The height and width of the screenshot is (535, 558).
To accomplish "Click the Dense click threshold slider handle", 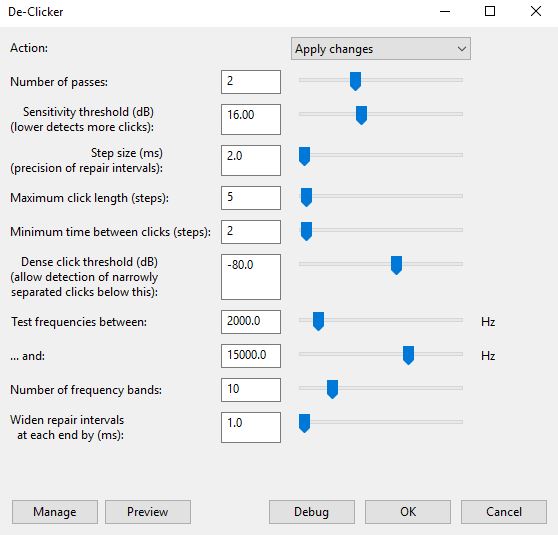I will [x=396, y=265].
